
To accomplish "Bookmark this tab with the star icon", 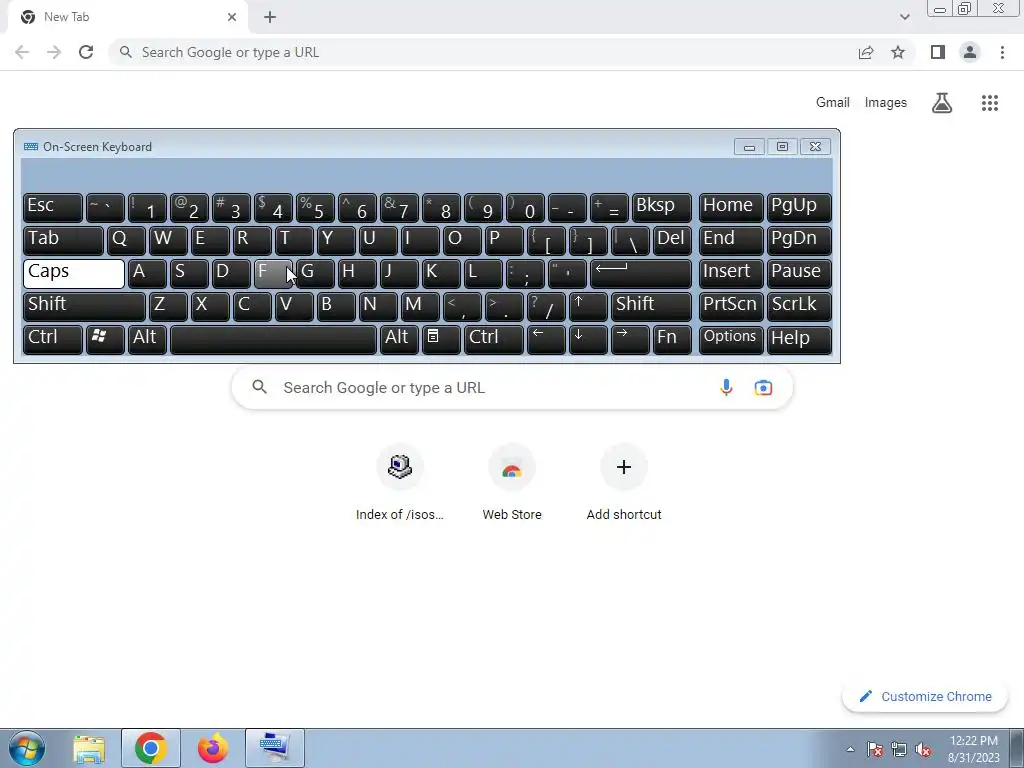I will [x=898, y=52].
